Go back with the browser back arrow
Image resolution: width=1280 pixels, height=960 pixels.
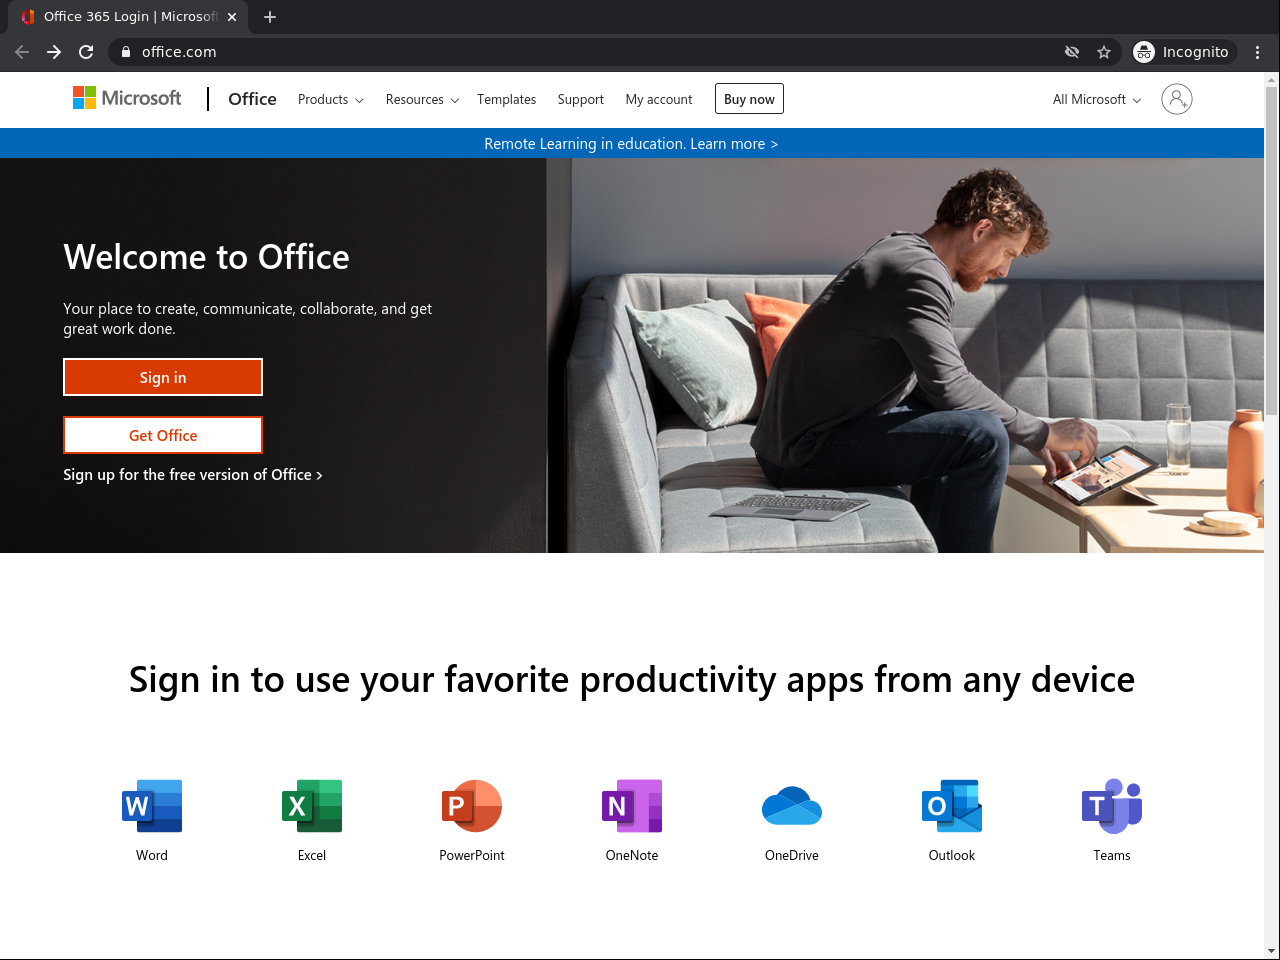pos(22,52)
